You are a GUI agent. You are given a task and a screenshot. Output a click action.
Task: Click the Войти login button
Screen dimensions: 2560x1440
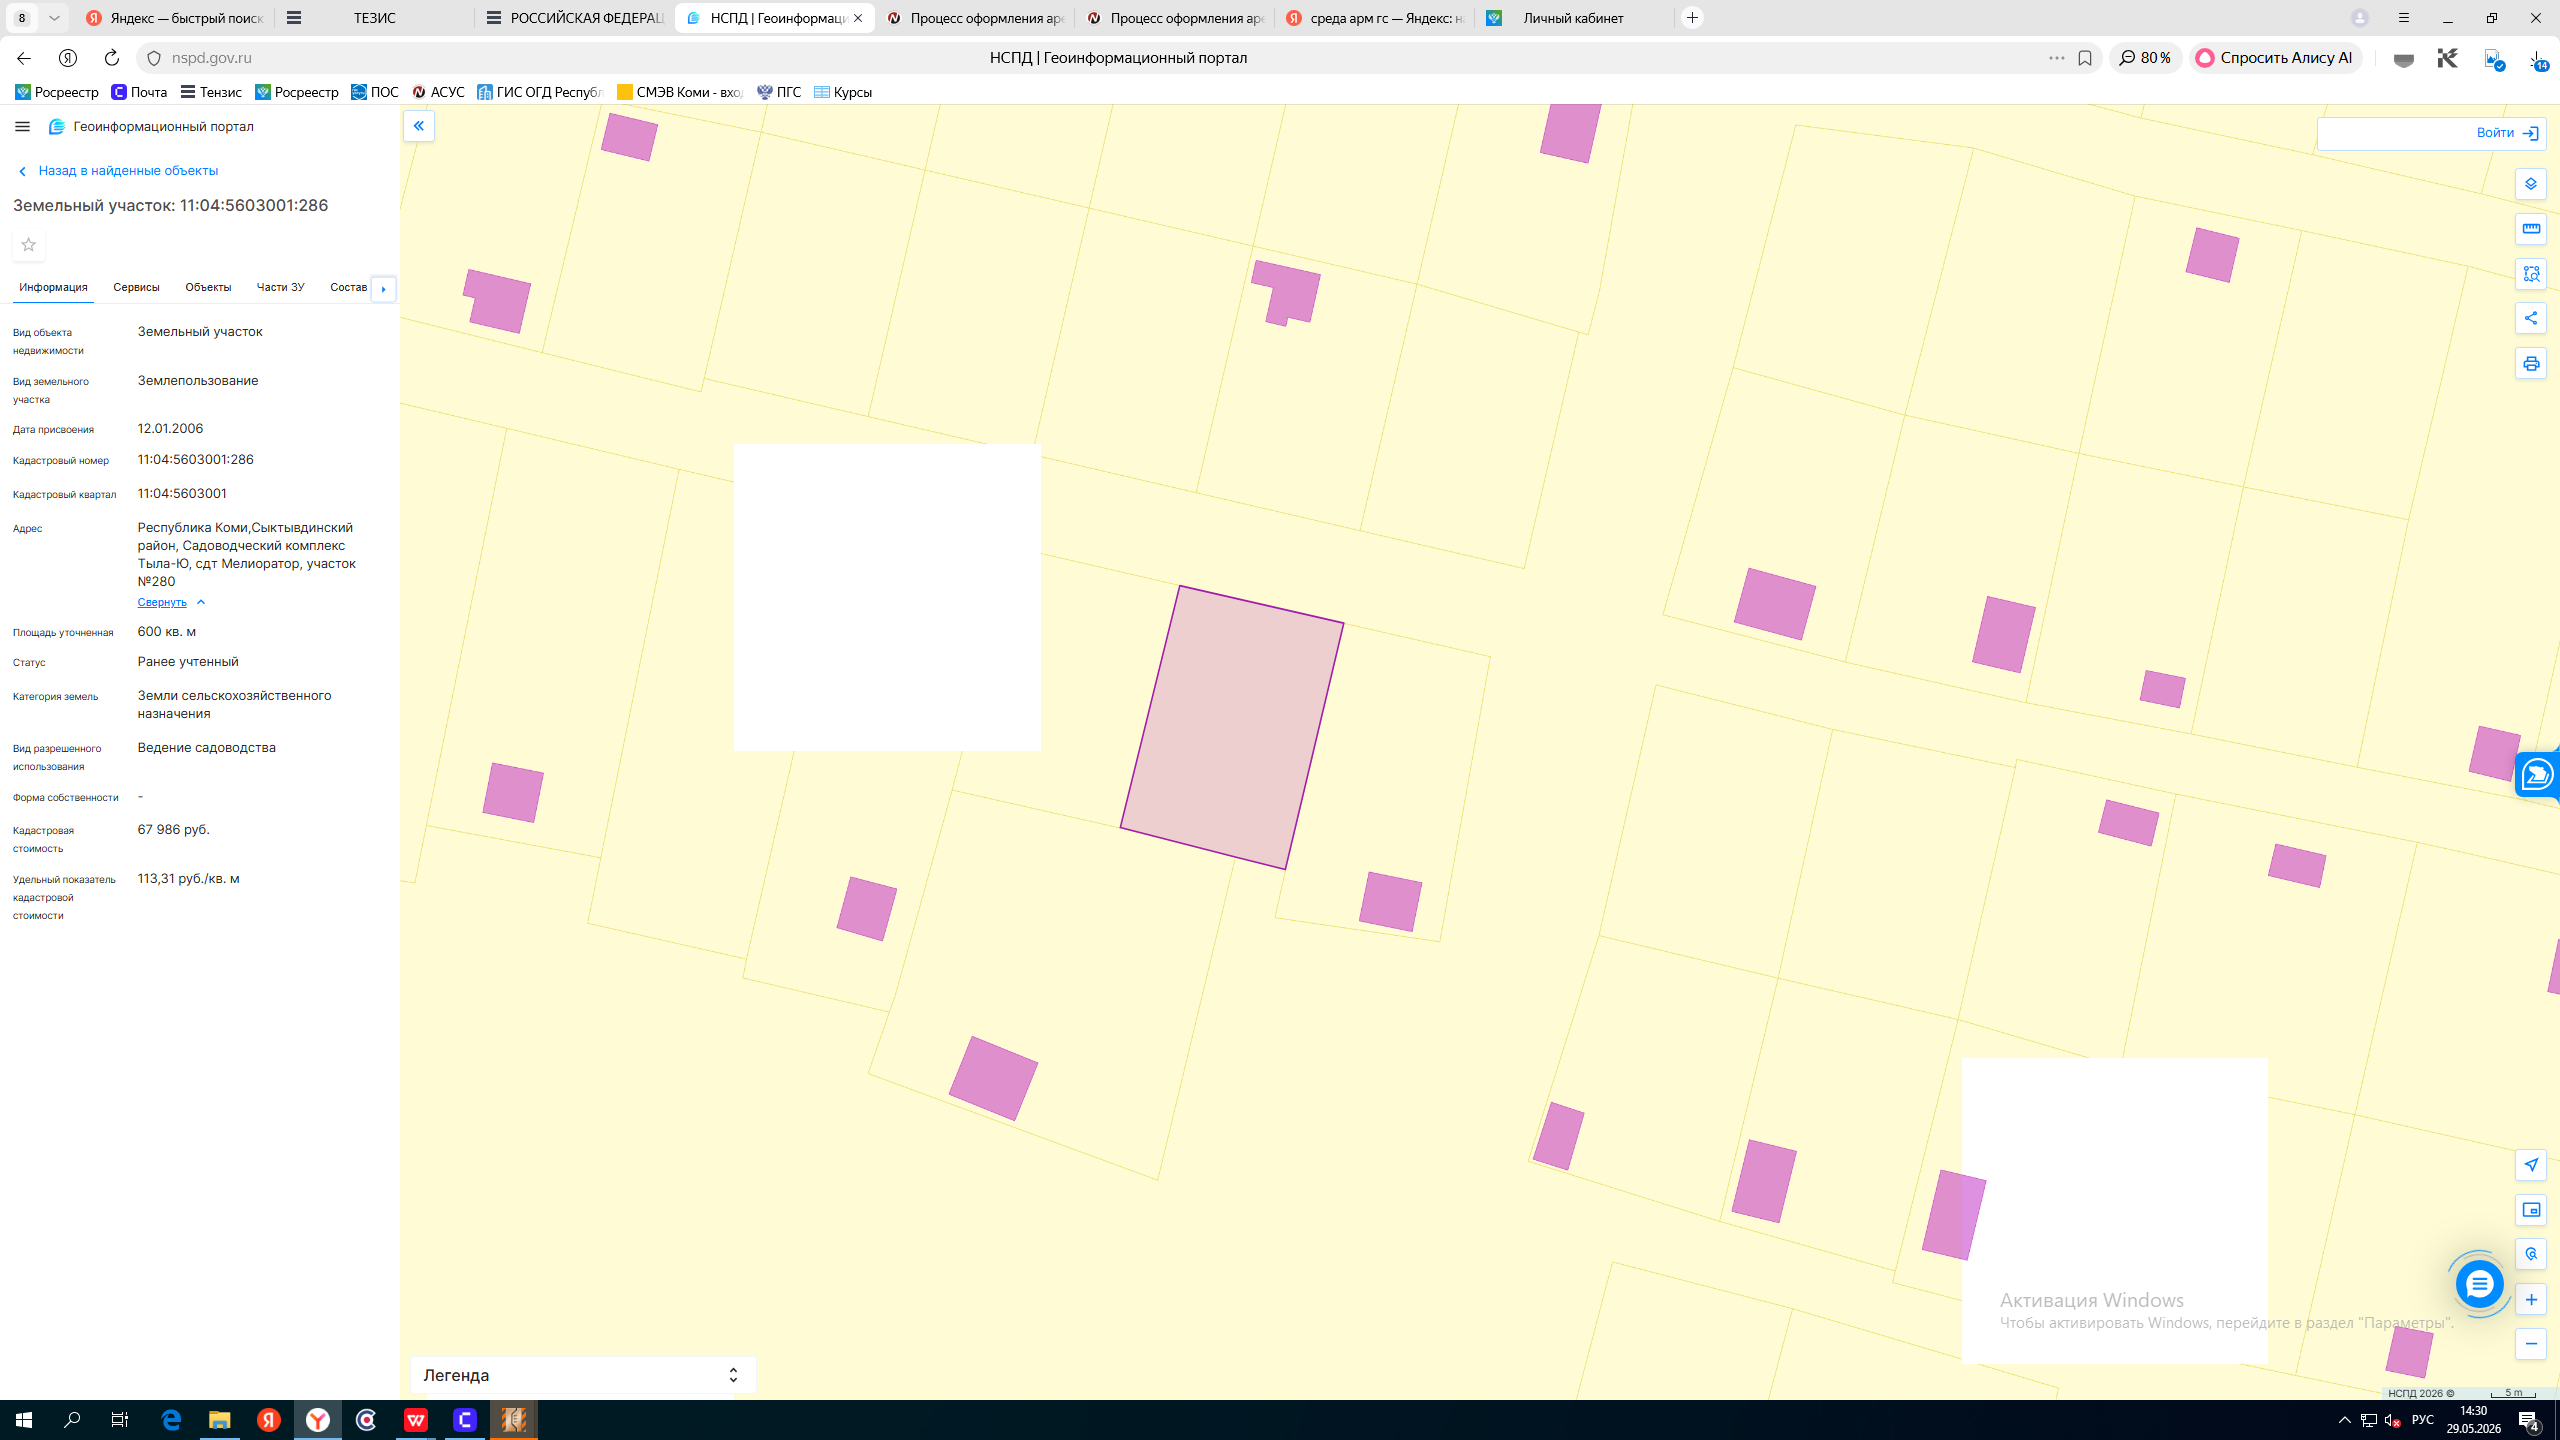pos(2507,133)
